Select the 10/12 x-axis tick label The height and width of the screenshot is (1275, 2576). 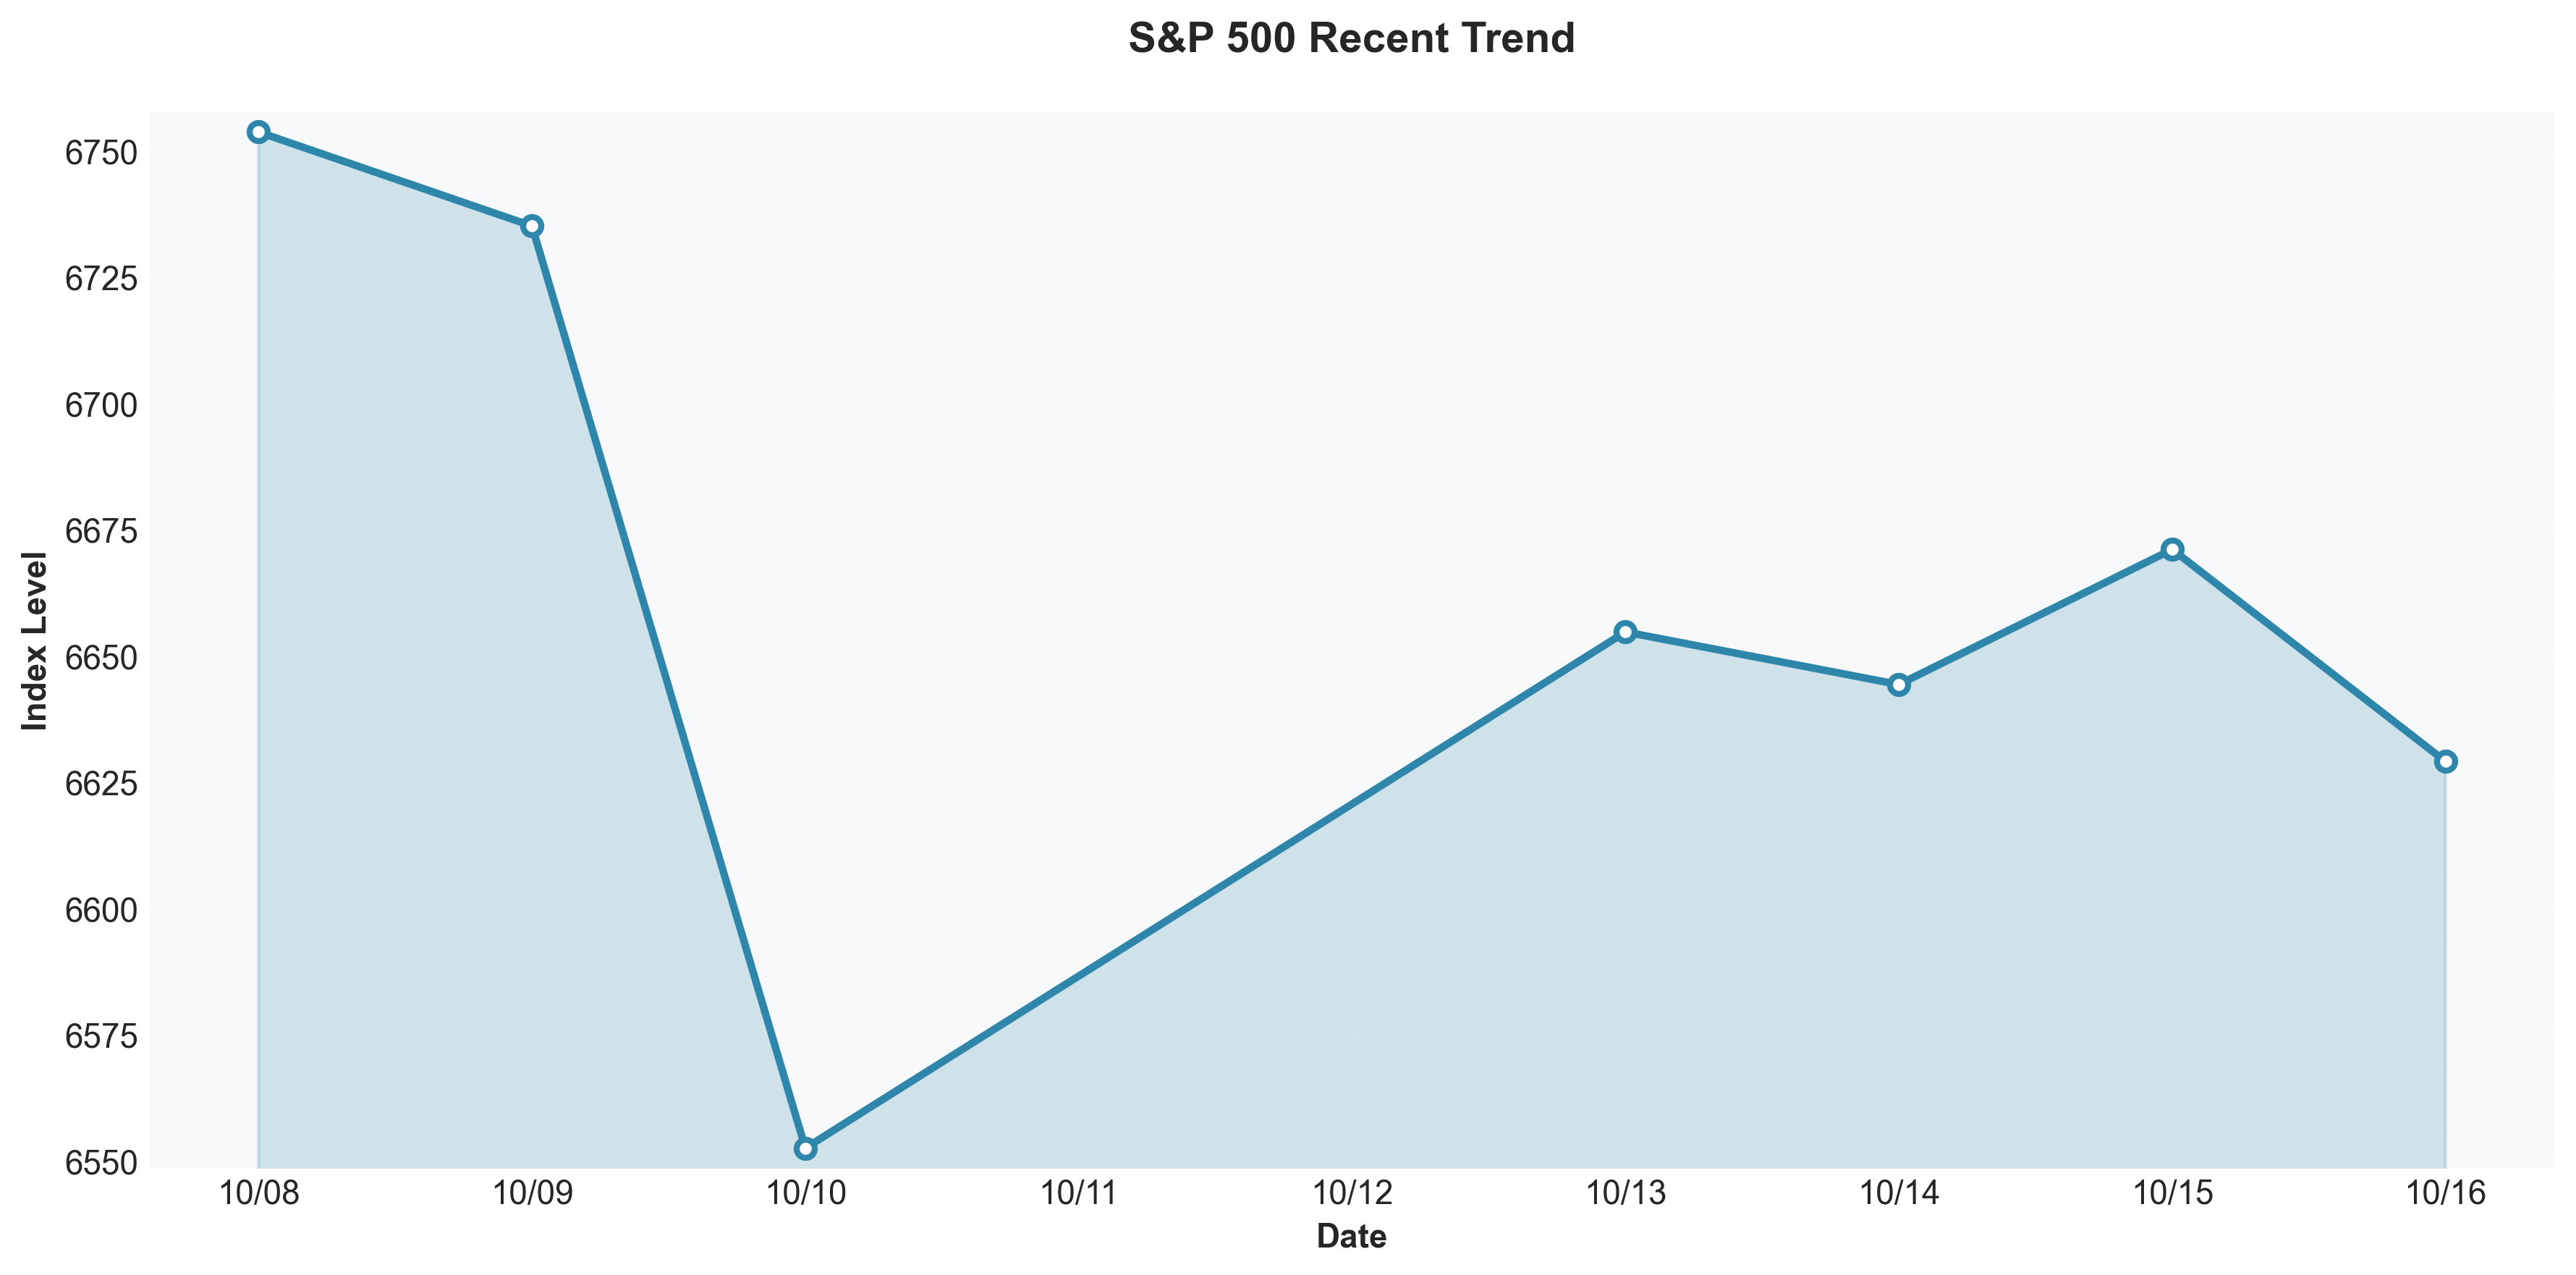point(1352,1193)
